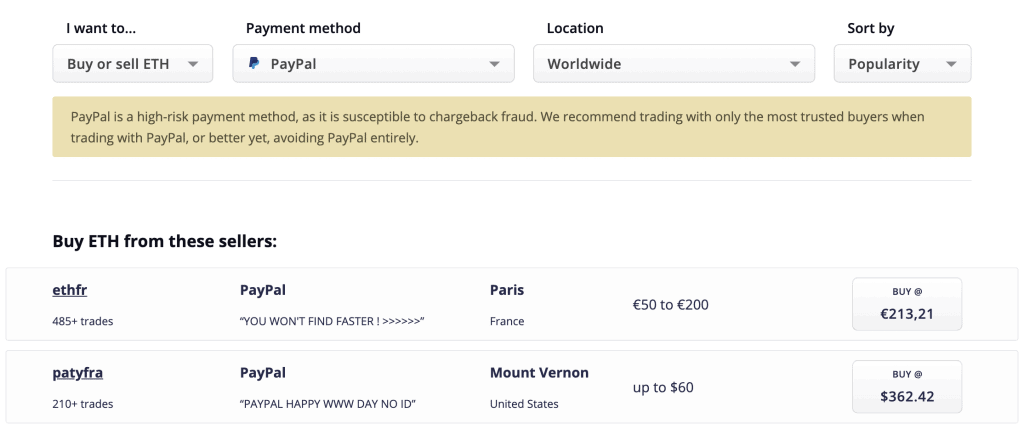Viewport: 1024px width, 429px height.
Task: Expand the Buy or sell ETH arrow
Action: click(193, 64)
